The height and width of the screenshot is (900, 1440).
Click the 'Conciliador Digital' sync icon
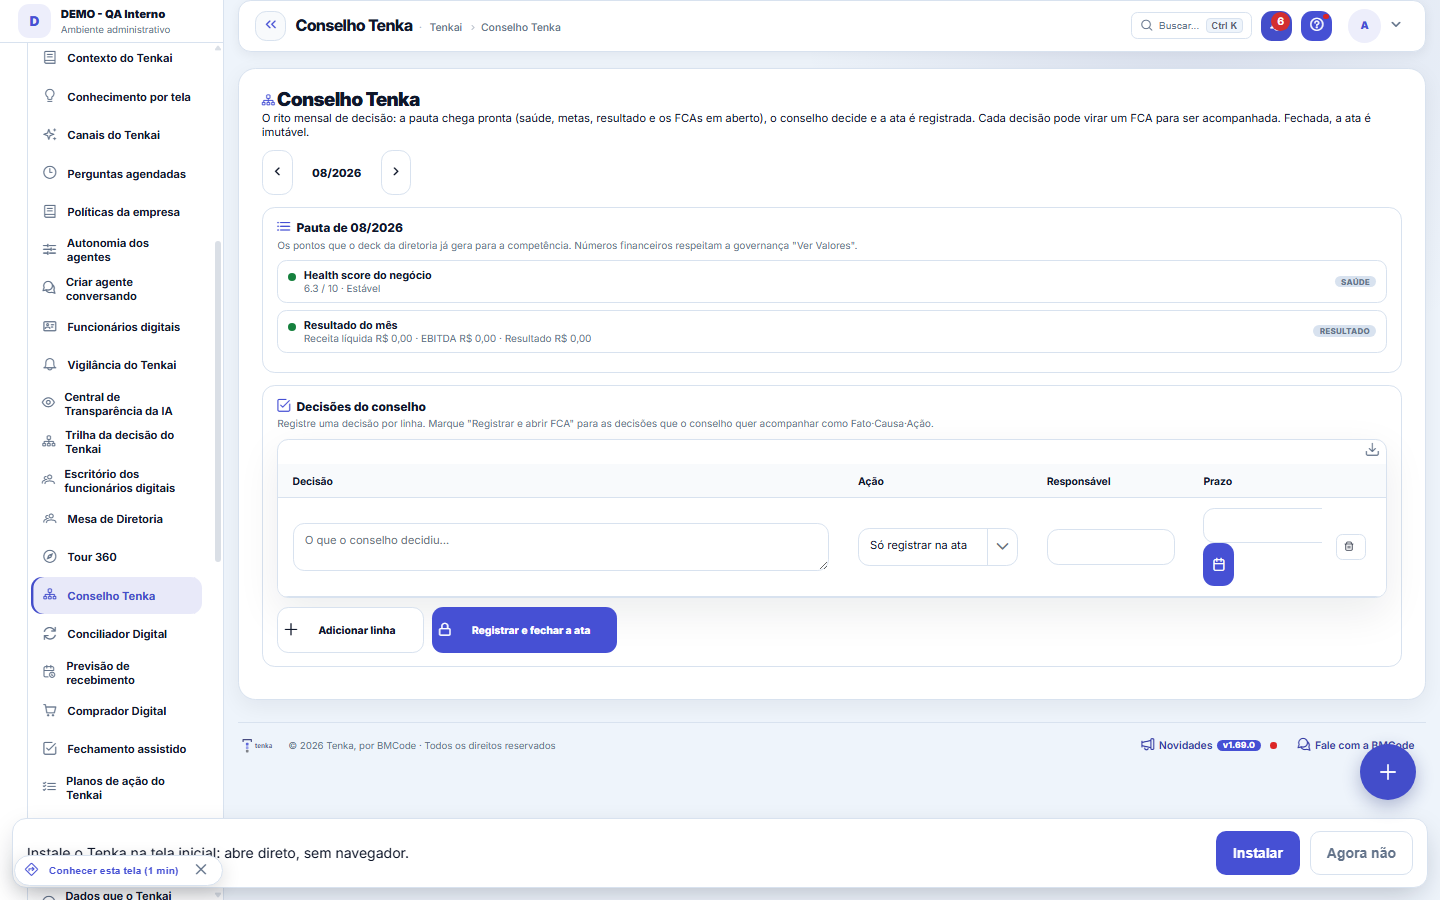coord(50,634)
